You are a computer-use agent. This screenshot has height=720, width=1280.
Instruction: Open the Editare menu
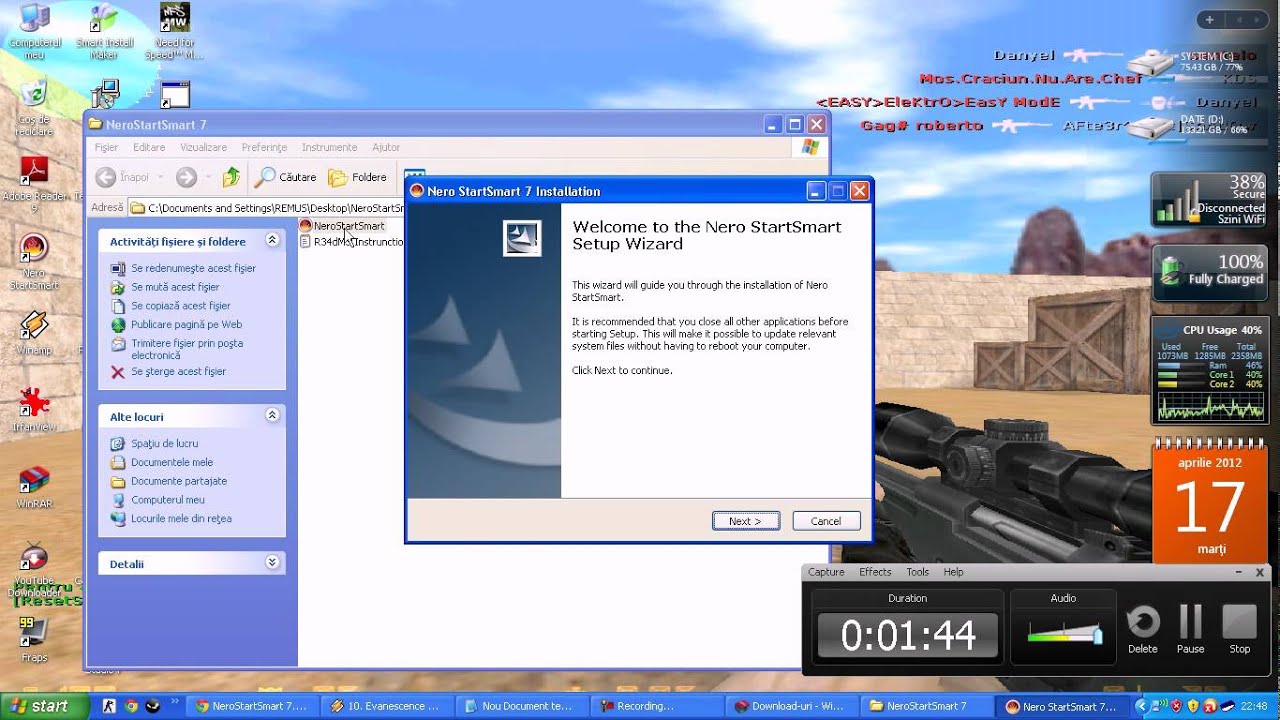point(149,147)
